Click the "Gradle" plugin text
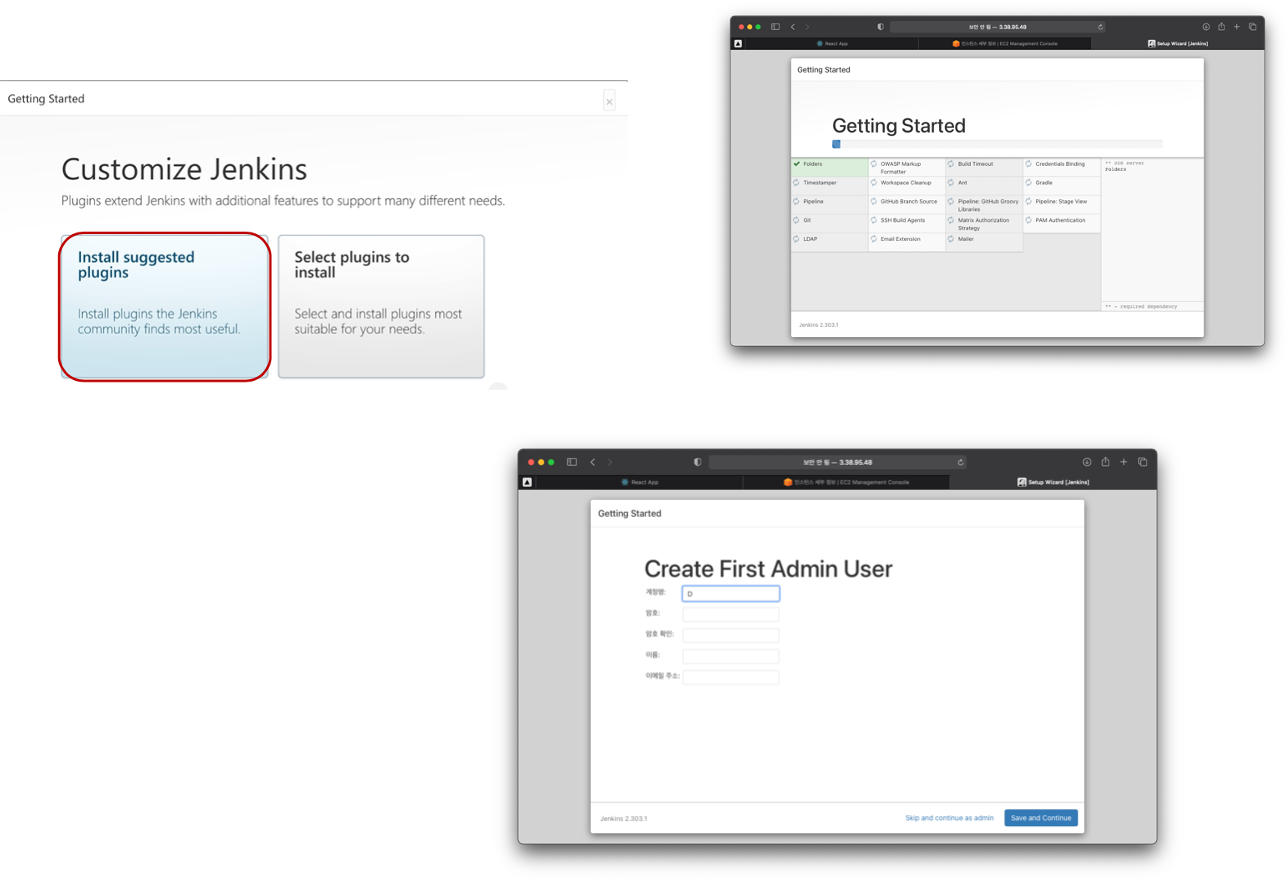The height and width of the screenshot is (881, 1288). click(x=1044, y=183)
